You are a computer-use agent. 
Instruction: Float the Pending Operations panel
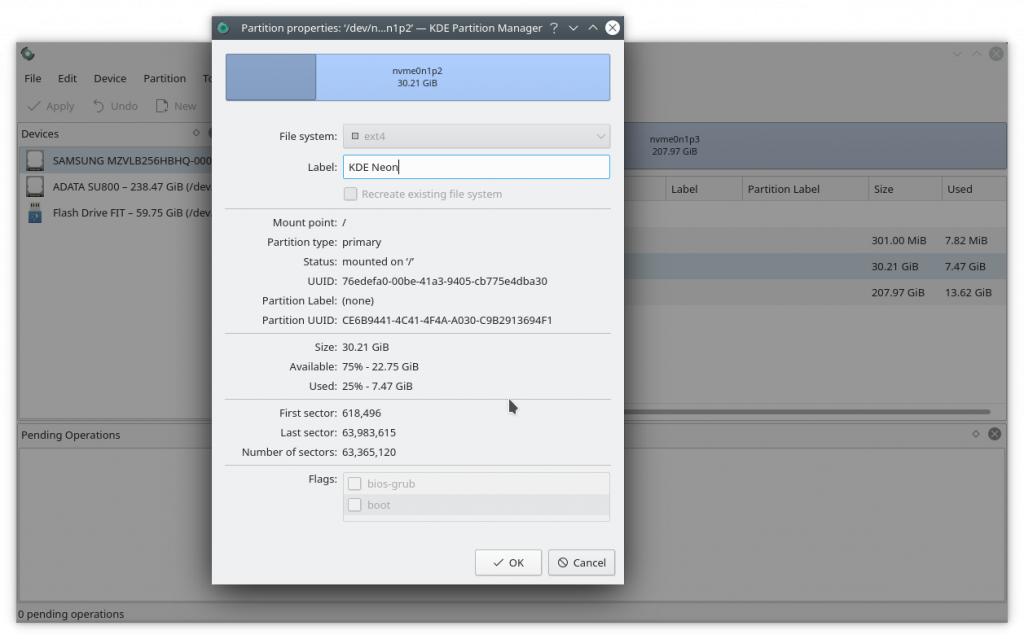point(976,434)
